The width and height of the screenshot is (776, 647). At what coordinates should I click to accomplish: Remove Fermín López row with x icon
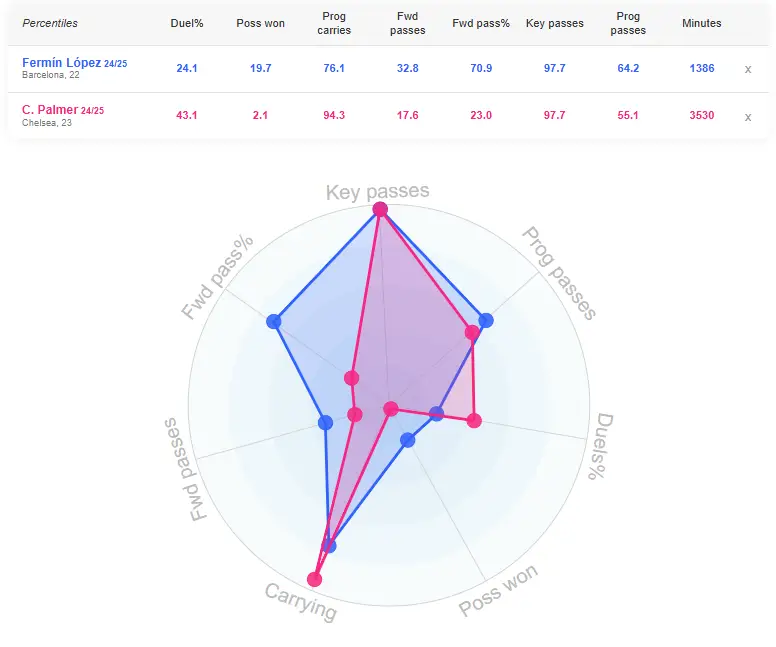[x=748, y=69]
